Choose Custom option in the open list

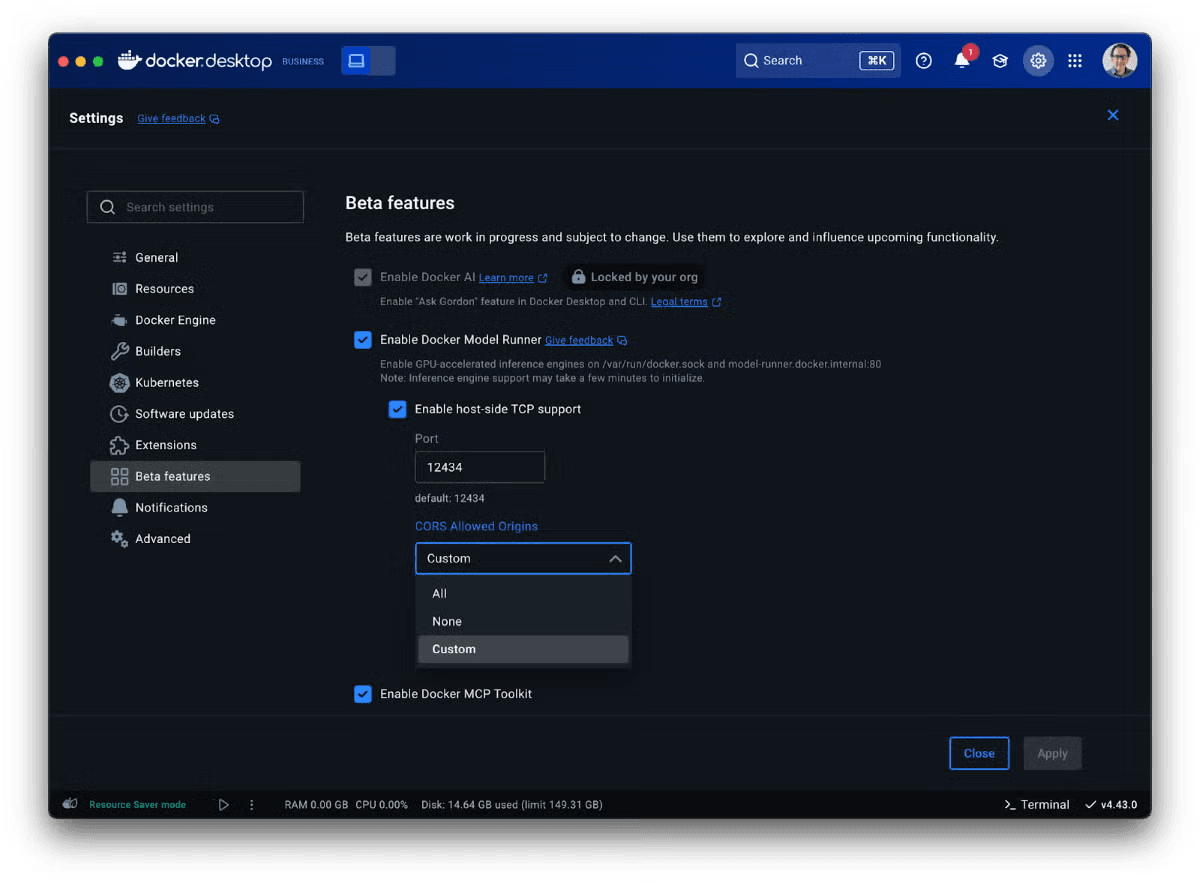(523, 649)
